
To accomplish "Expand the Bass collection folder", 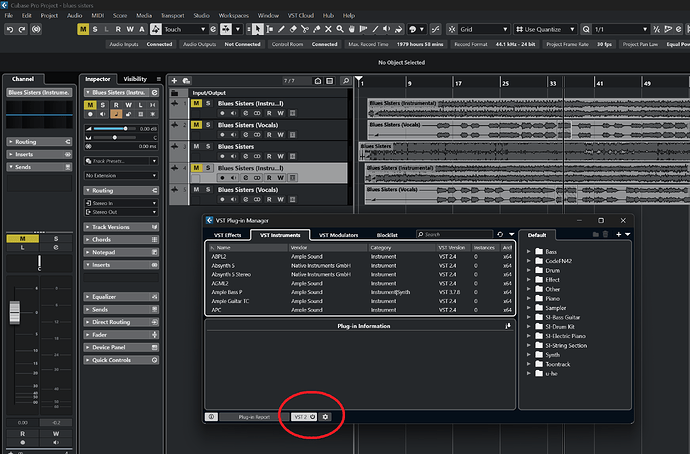I will click(x=529, y=252).
